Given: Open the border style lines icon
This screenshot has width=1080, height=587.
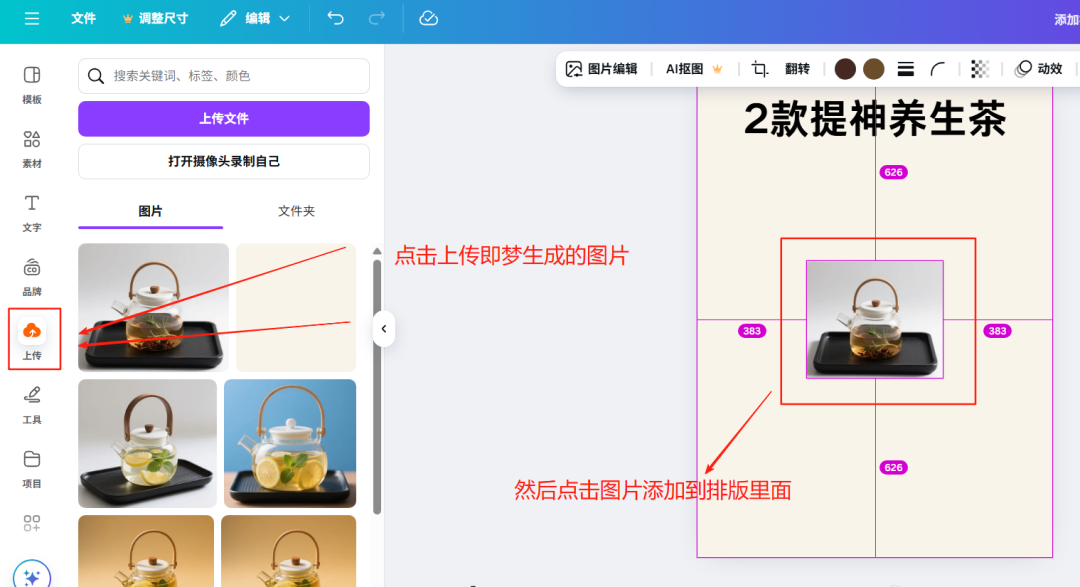Looking at the screenshot, I should (906, 69).
